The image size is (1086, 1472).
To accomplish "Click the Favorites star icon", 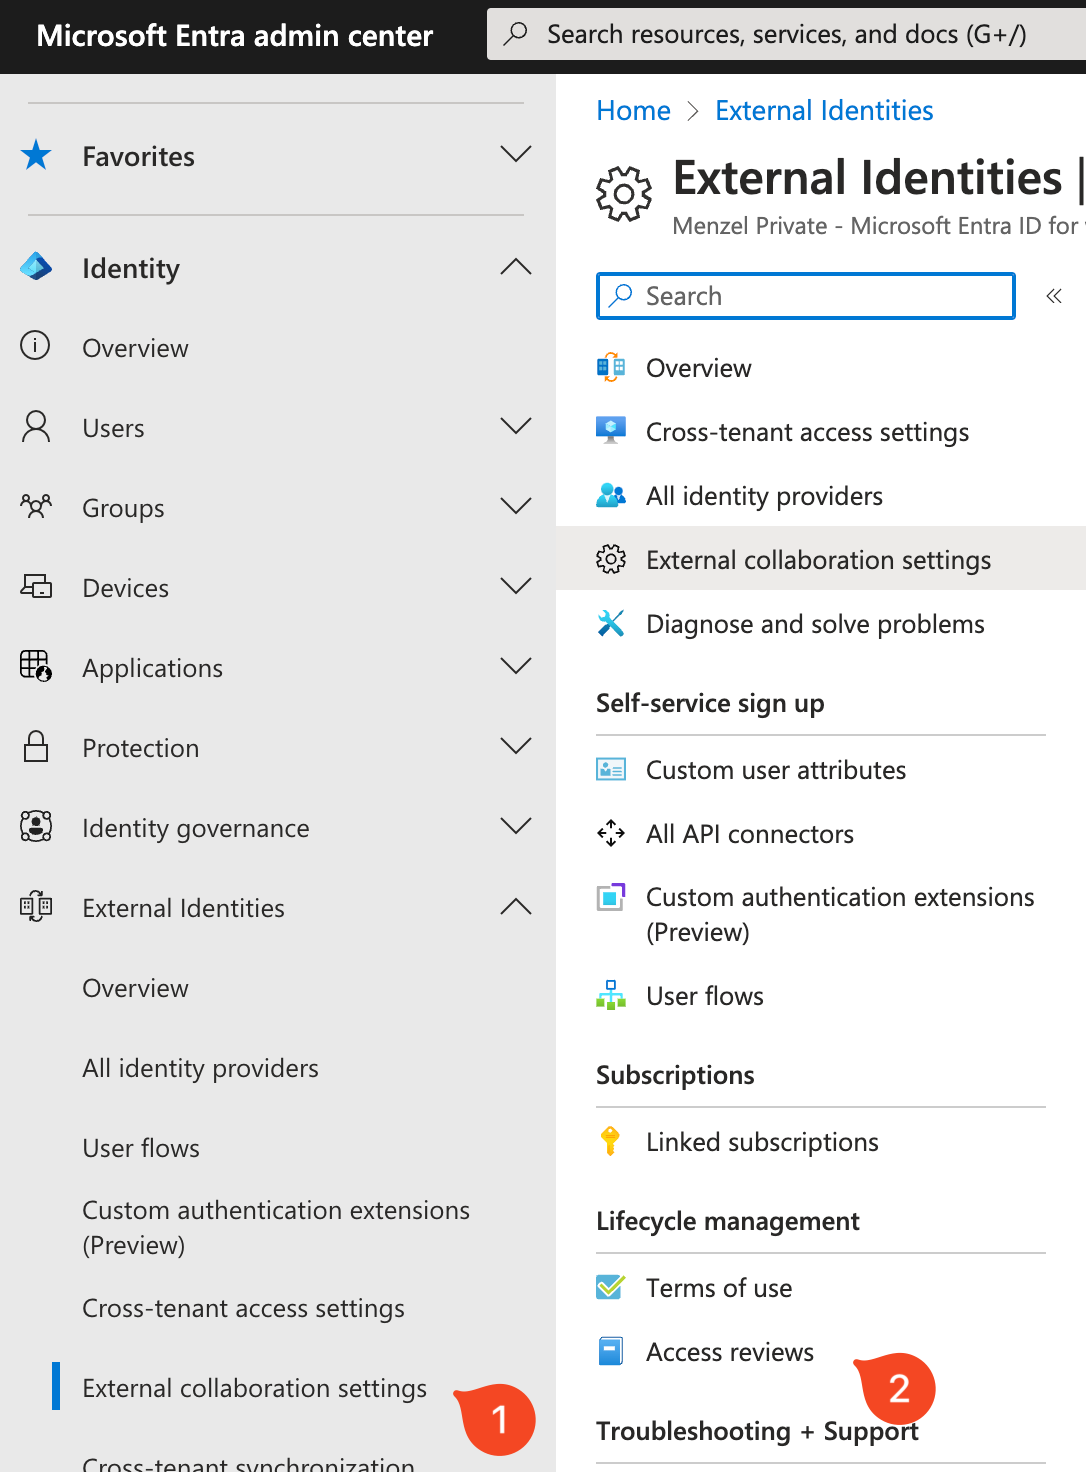I will point(36,156).
